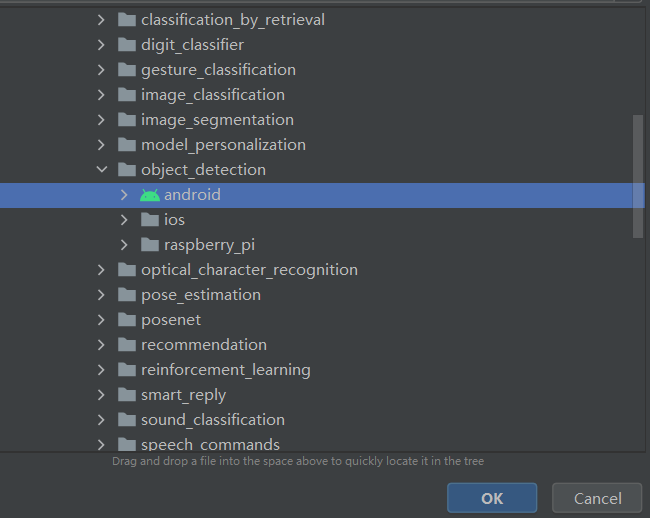Click the digit_classifier folder icon
Image resolution: width=650 pixels, height=518 pixels.
127,45
